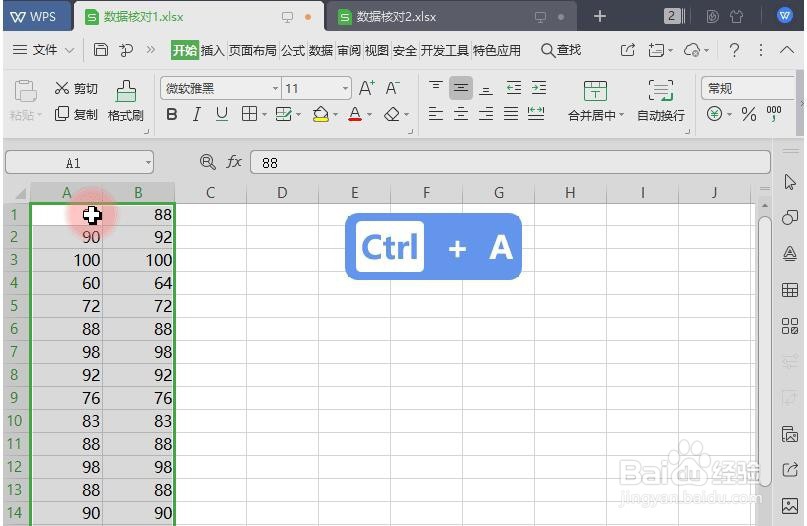This screenshot has height=526, width=807.
Task: Set bottom vertical alignment
Action: (485, 89)
